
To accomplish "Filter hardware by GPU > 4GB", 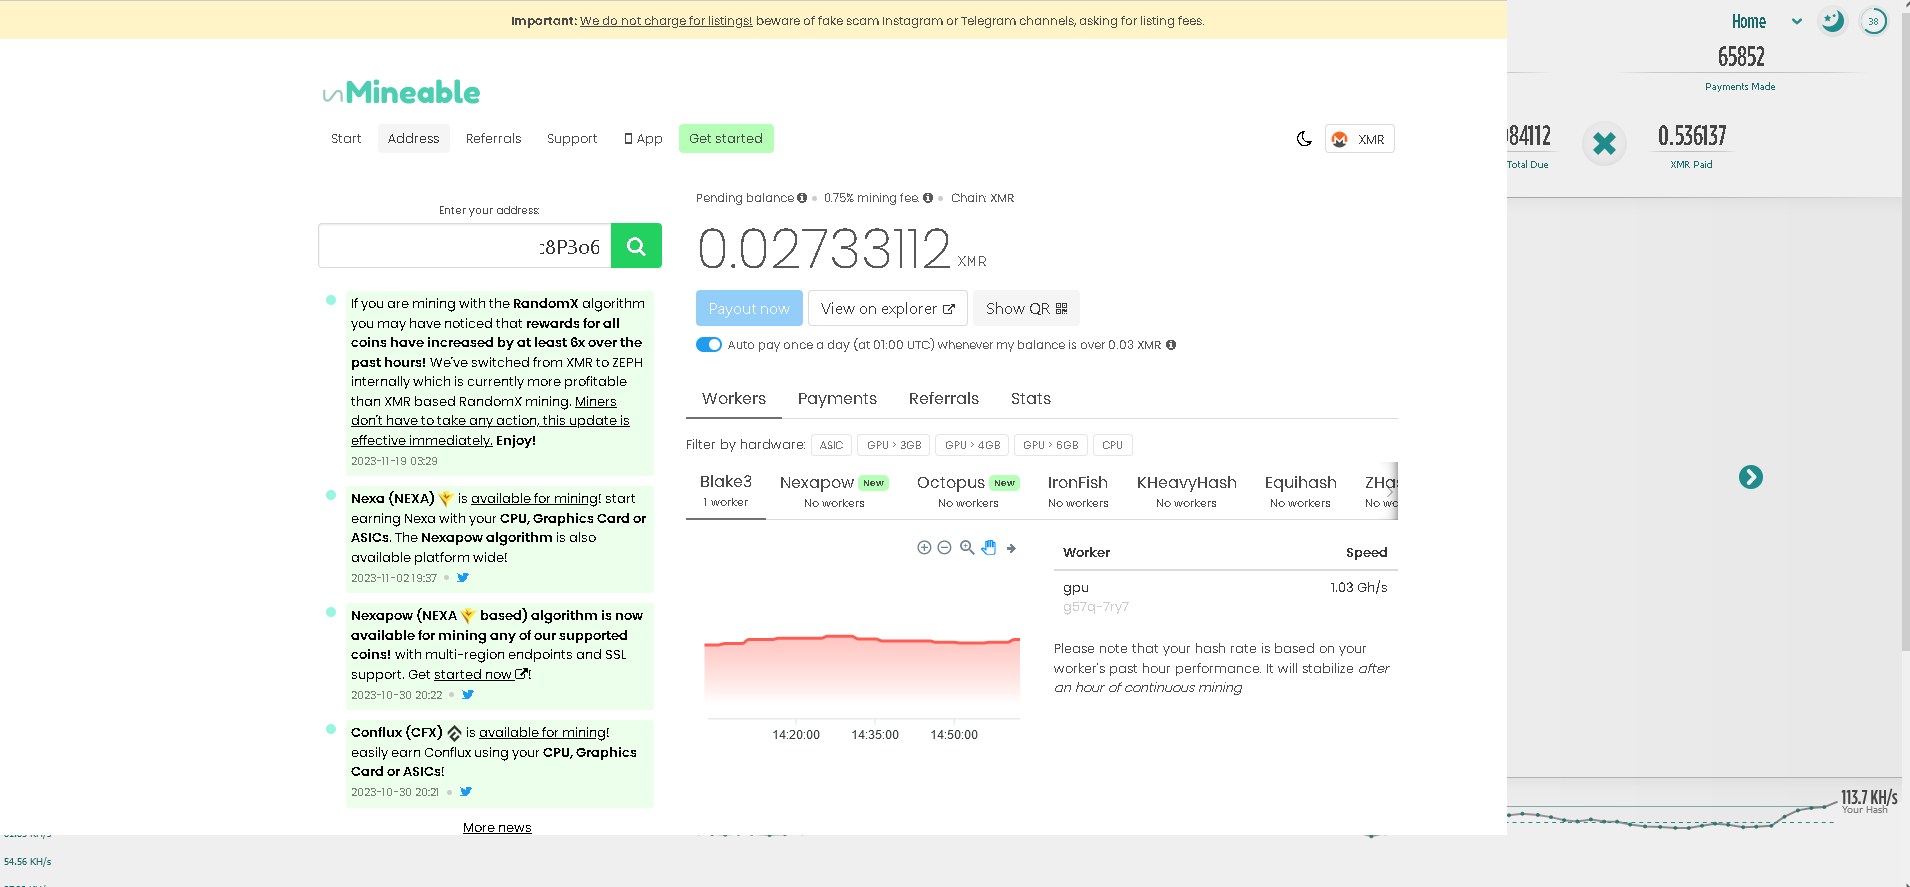I will pyautogui.click(x=972, y=445).
